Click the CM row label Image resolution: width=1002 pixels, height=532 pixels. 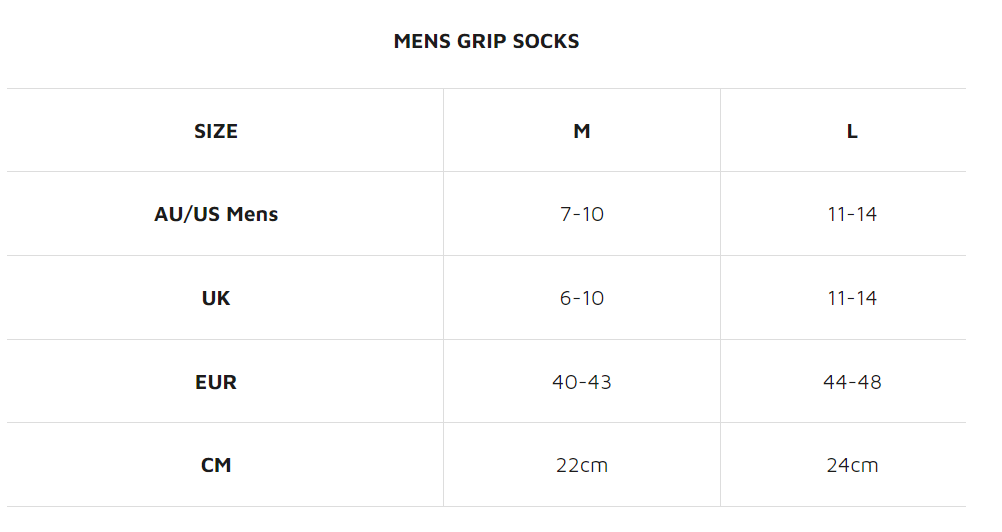coord(216,465)
